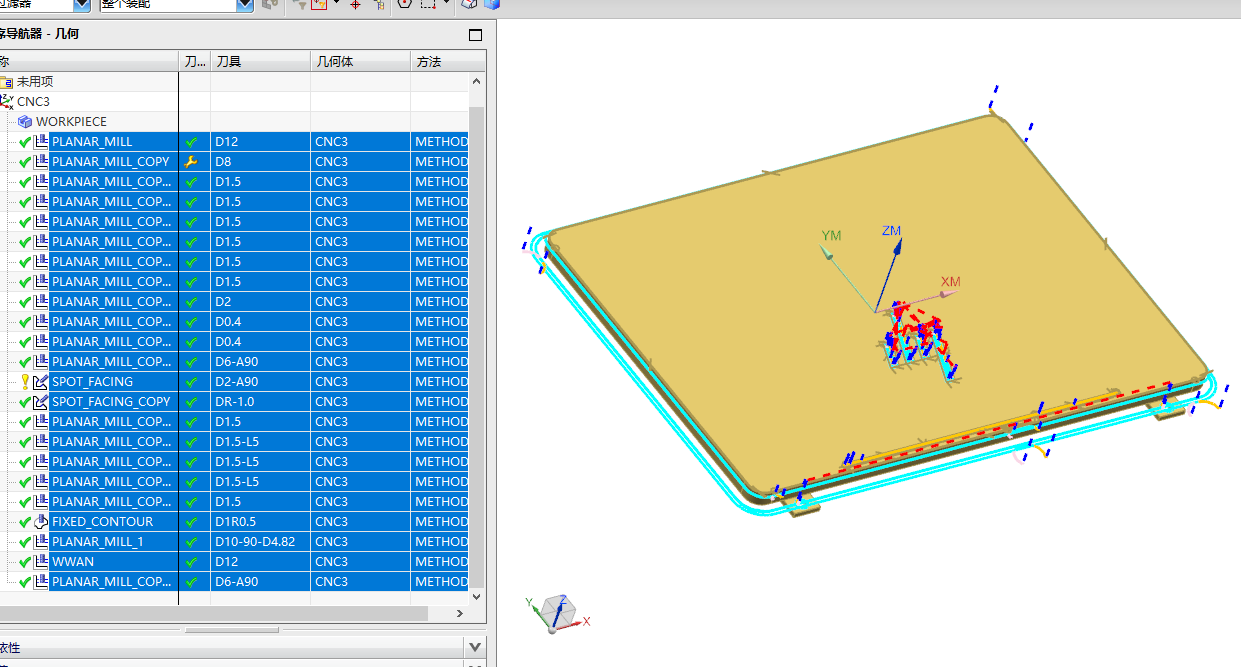The width and height of the screenshot is (1241, 667).
Task: Click the red crosshair snap point icon
Action: (x=355, y=5)
